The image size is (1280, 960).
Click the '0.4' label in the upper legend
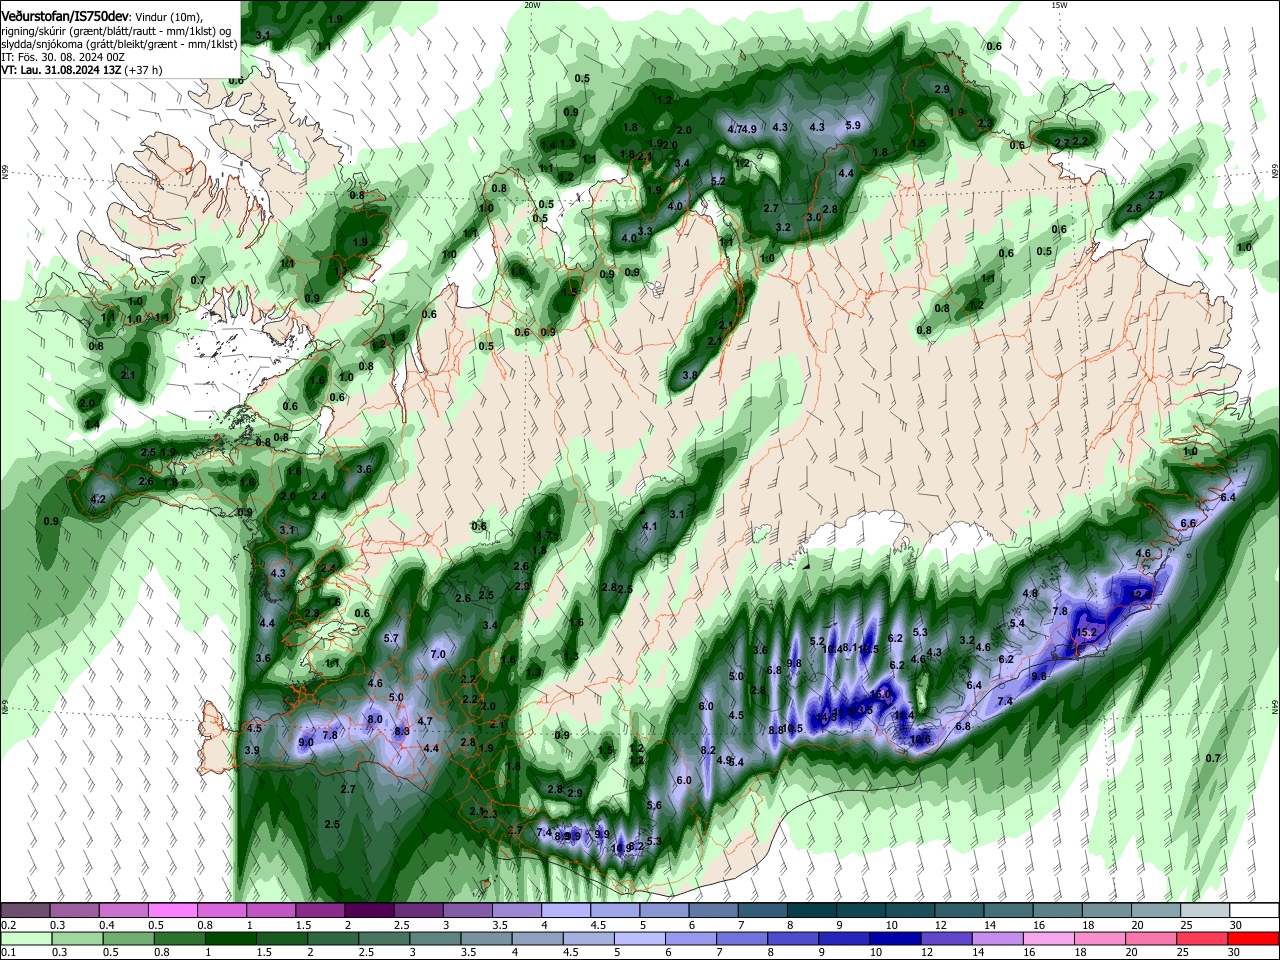(x=106, y=925)
